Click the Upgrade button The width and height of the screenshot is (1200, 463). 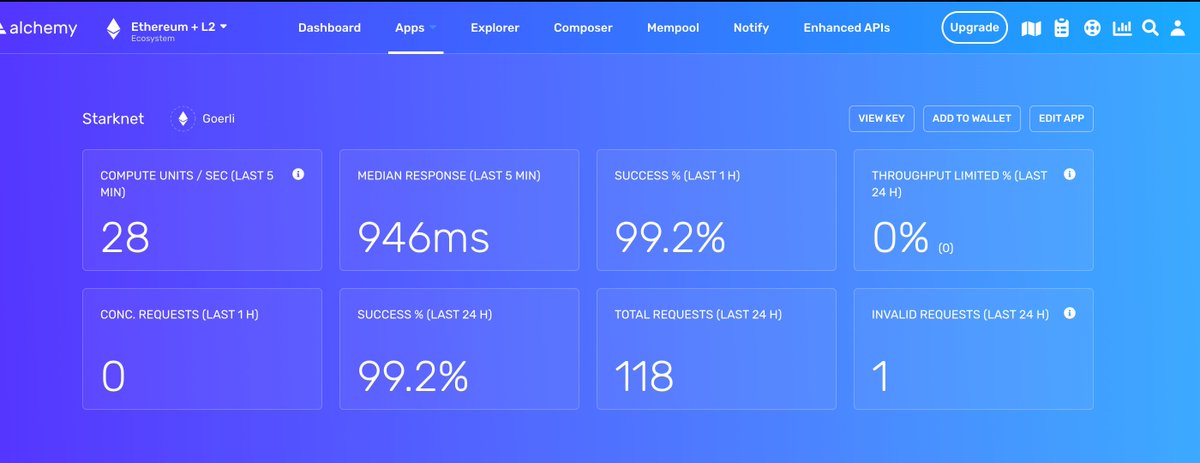click(974, 28)
